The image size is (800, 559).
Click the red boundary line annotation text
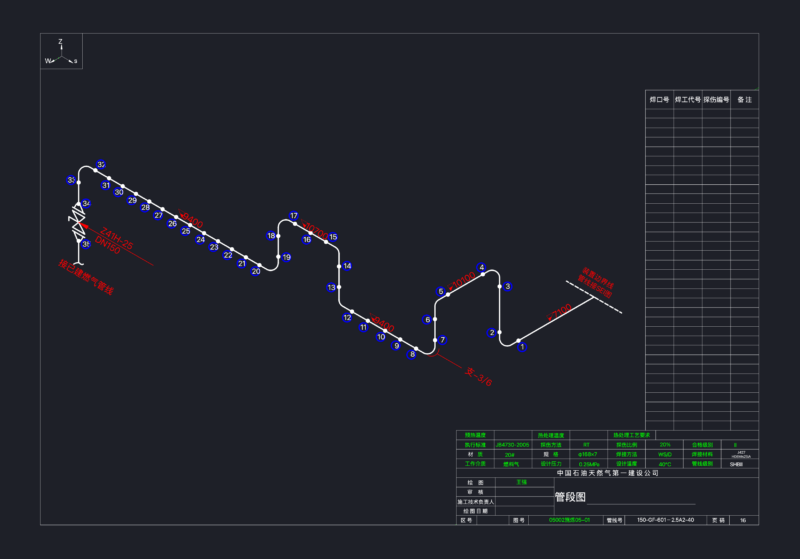click(595, 283)
